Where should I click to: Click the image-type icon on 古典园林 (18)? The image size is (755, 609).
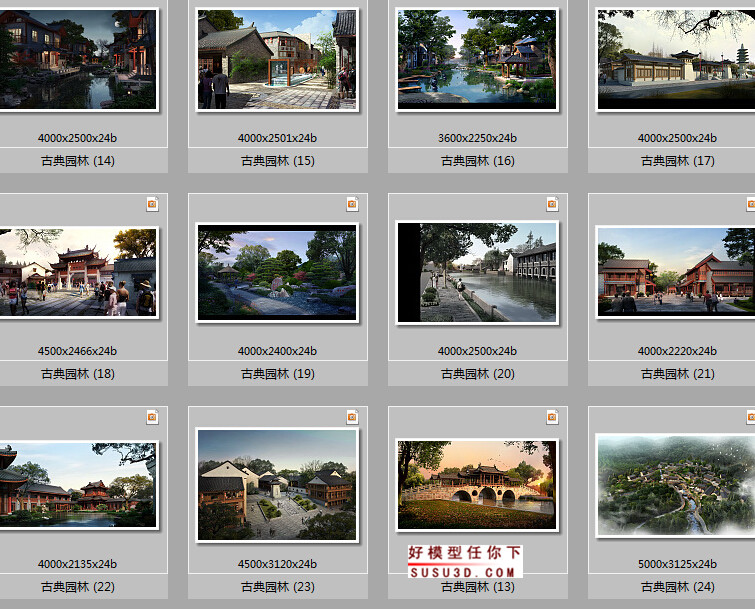click(152, 204)
